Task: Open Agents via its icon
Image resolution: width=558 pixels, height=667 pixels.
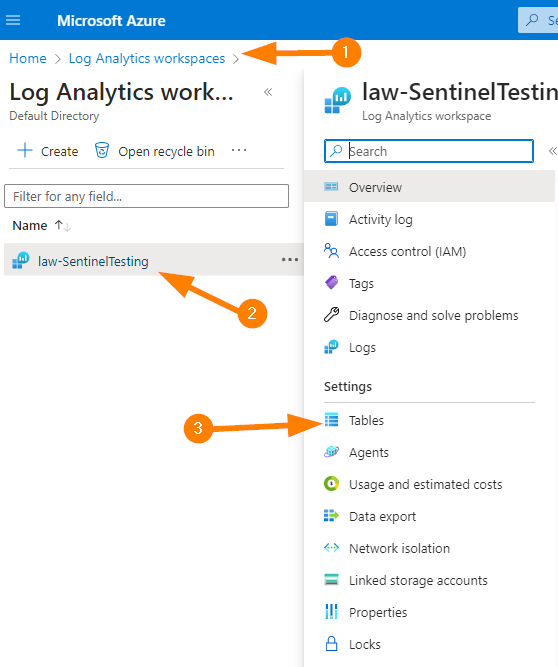Action: 331,452
